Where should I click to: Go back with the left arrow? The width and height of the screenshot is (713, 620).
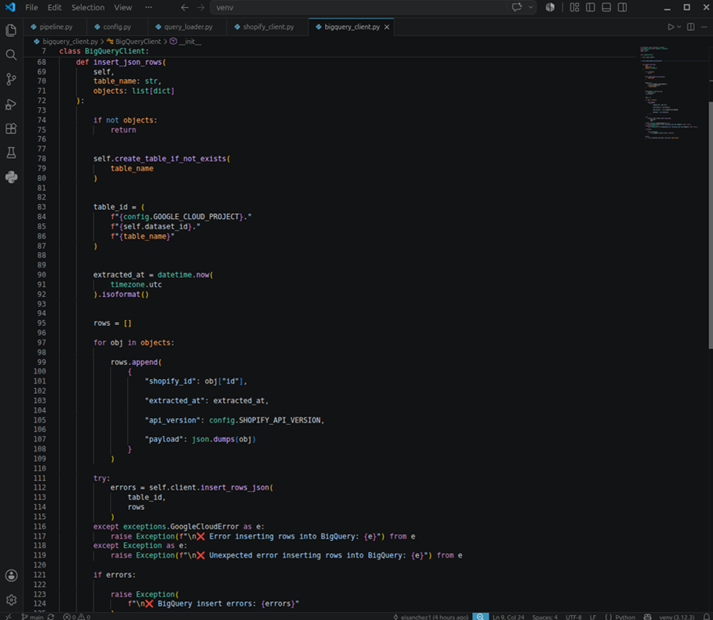click(x=185, y=7)
